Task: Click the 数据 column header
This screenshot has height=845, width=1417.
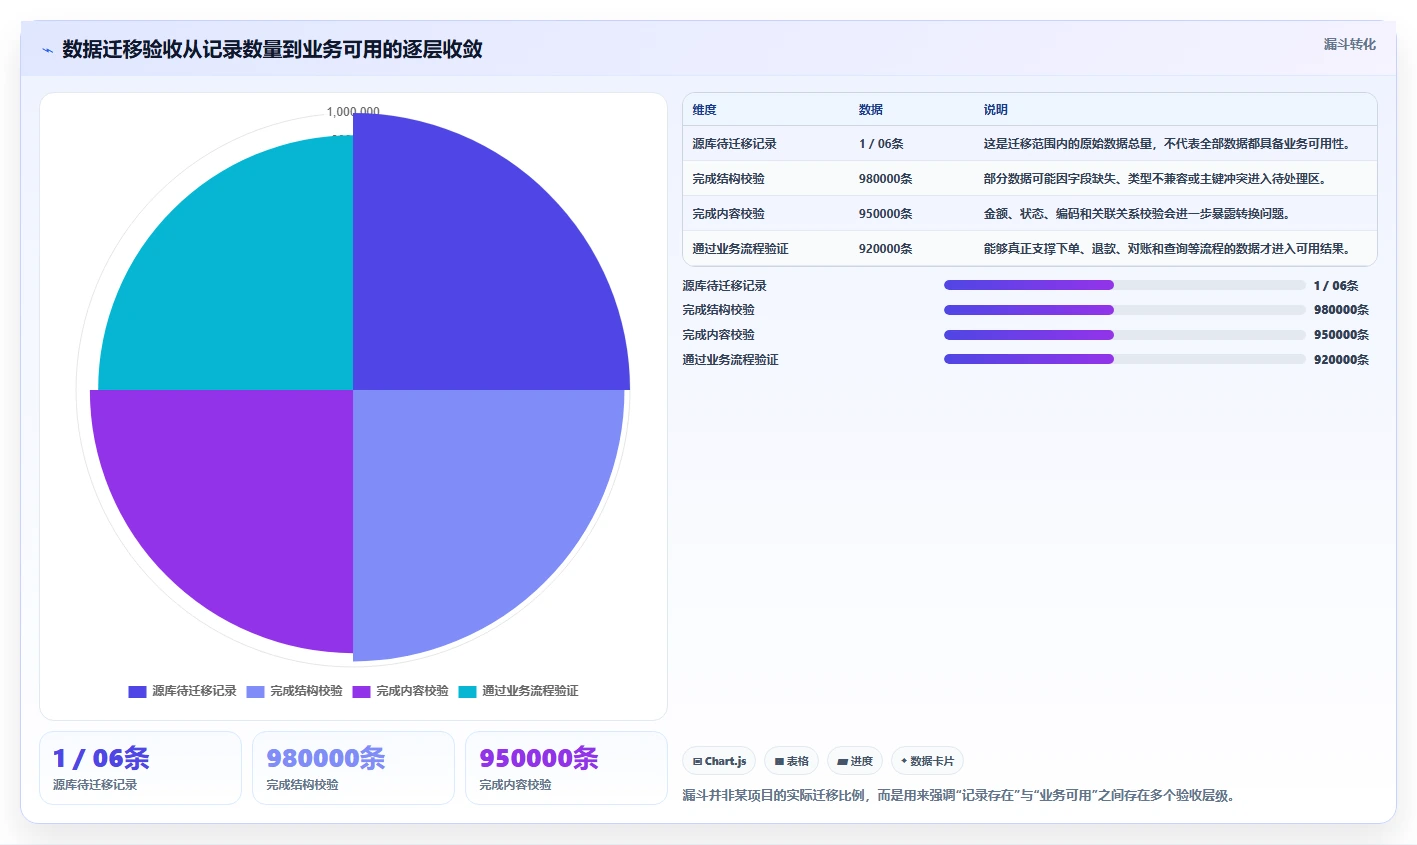Action: (870, 110)
